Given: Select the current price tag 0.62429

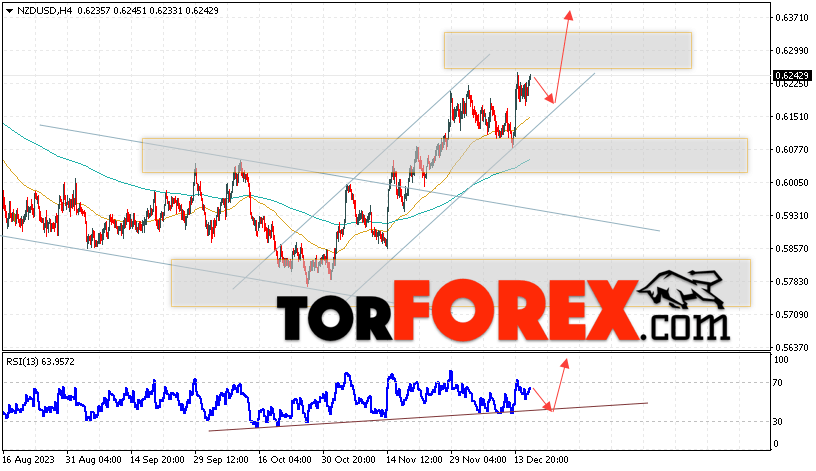Looking at the screenshot, I should point(792,75).
